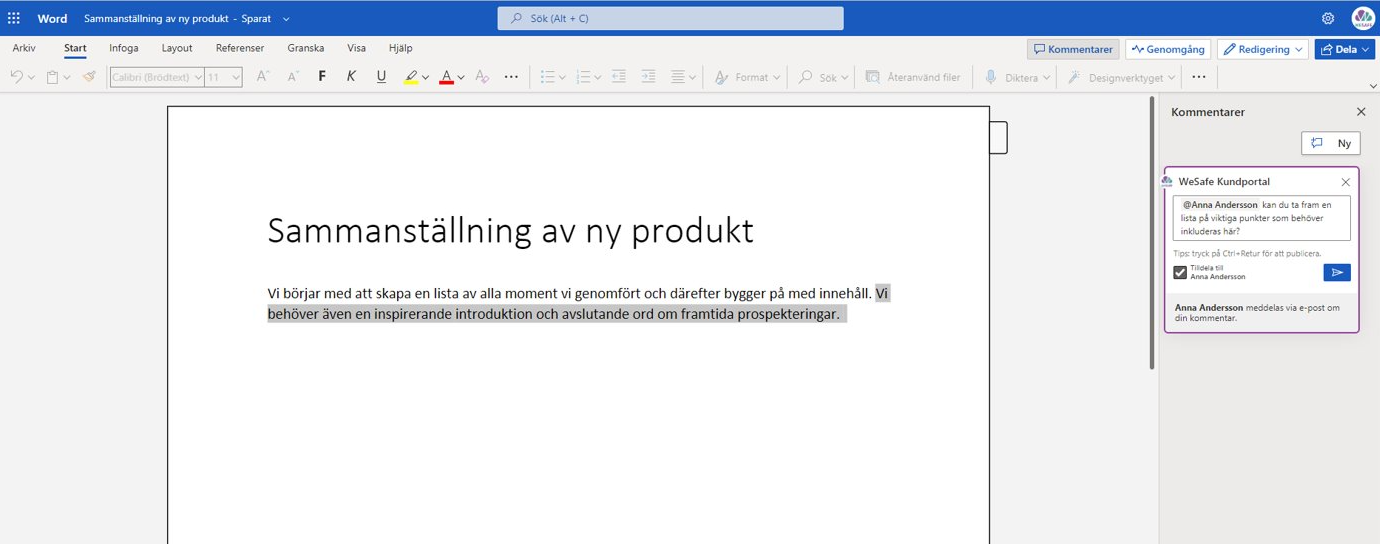Click the Format Painter brush icon
Viewport: 1380px width, 544px height.
[89, 77]
